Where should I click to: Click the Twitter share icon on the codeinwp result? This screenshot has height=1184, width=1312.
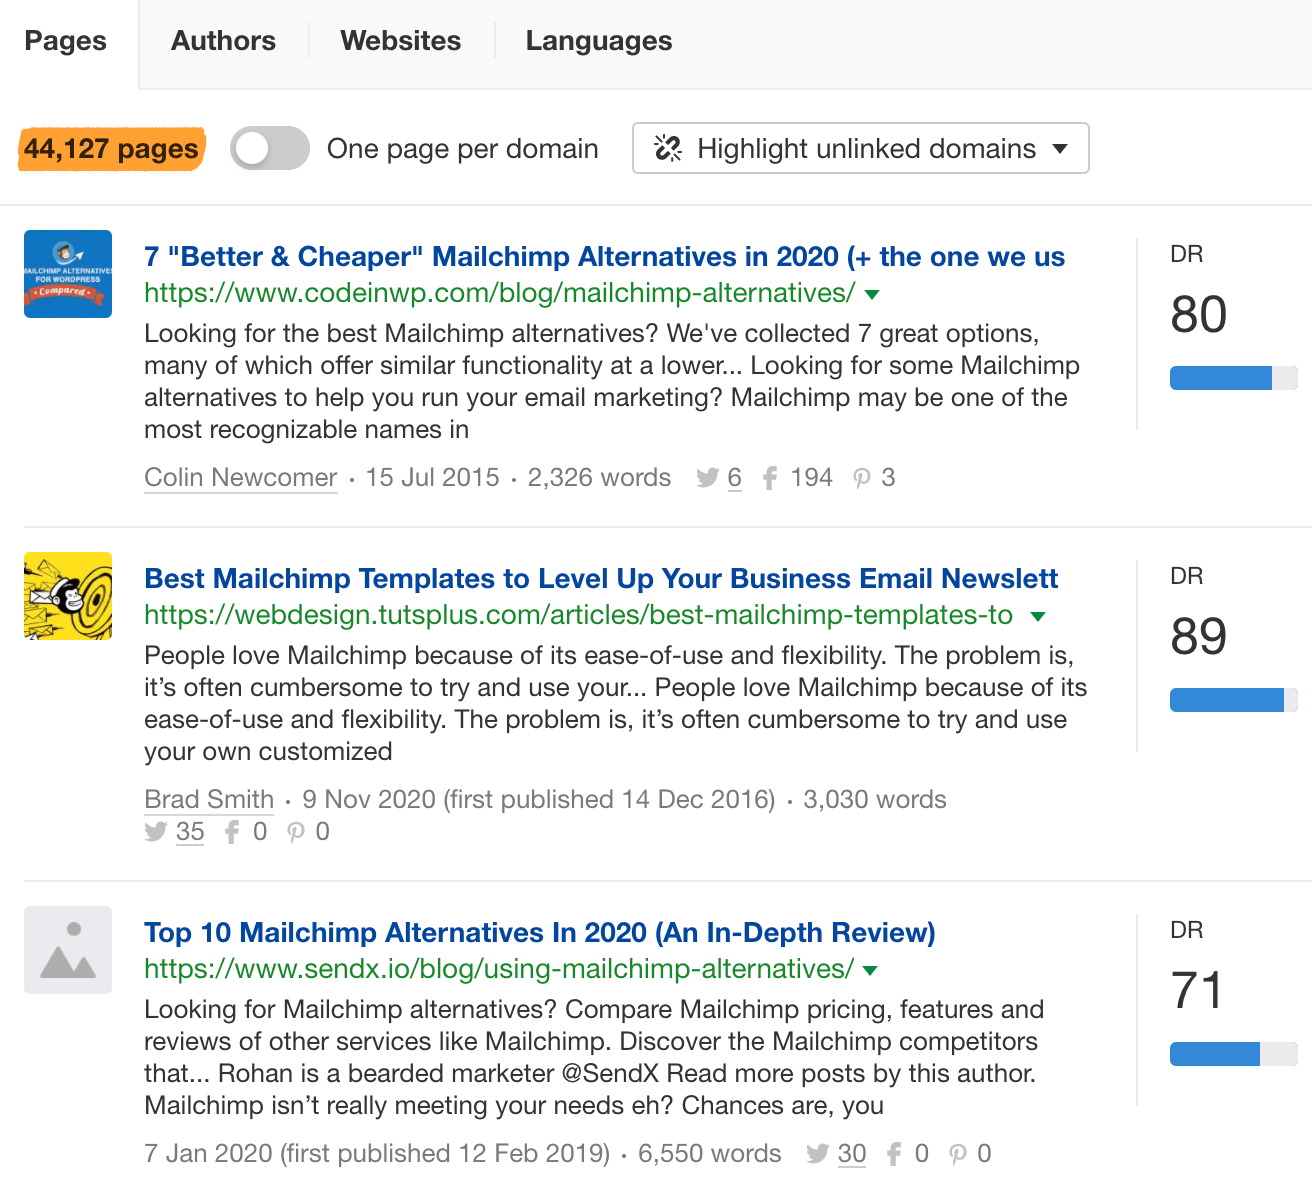(707, 478)
